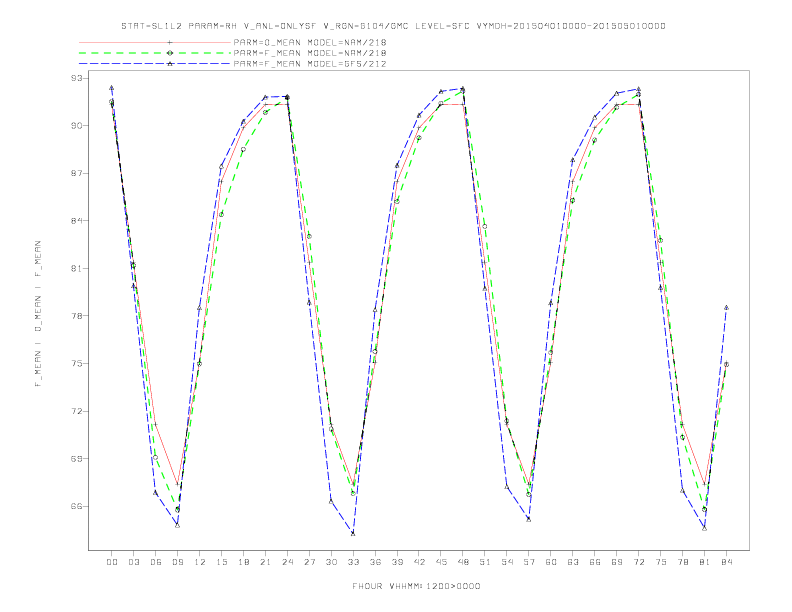
Task: Click blue GFS triangle data point at hour 33
Action: pyautogui.click(x=353, y=533)
